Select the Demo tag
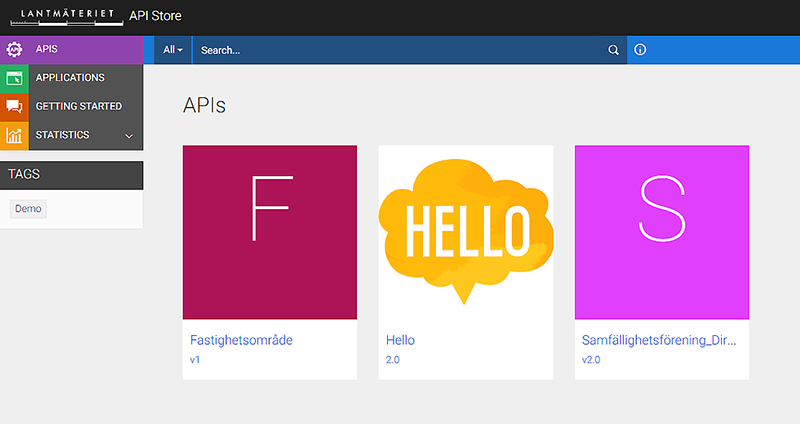The height and width of the screenshot is (424, 800). tap(28, 209)
